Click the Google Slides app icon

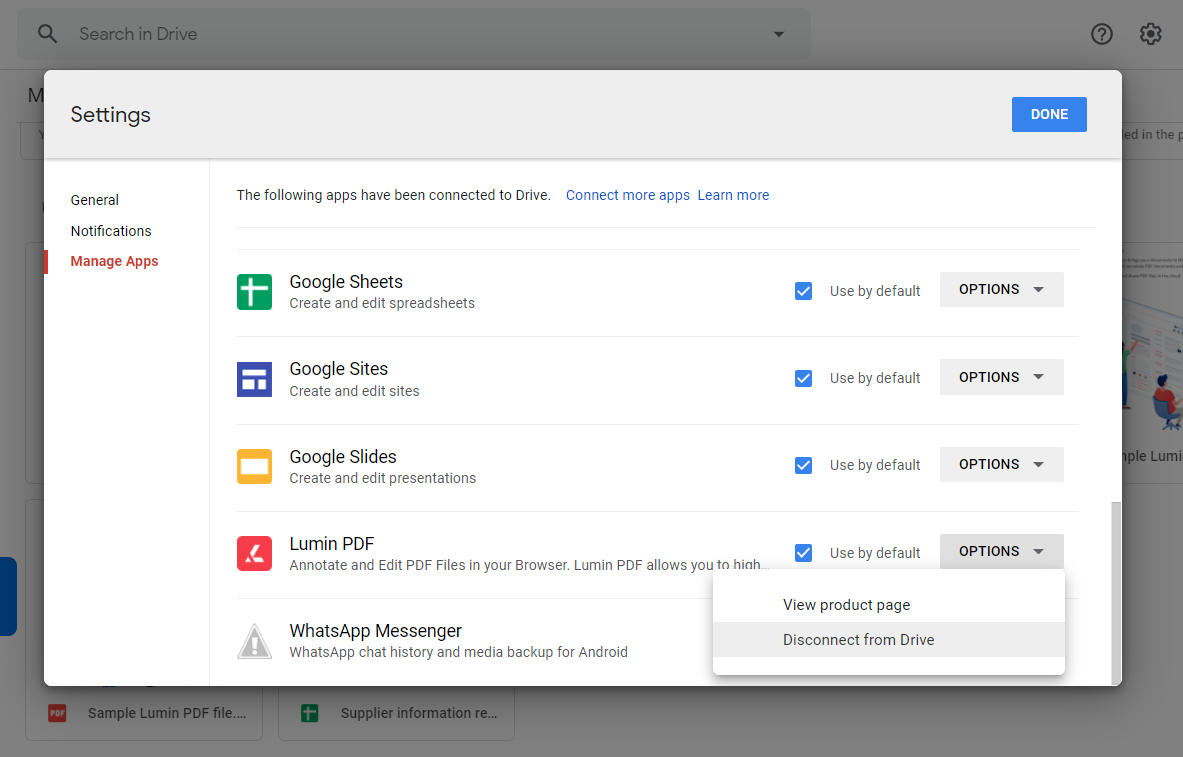[x=254, y=466]
